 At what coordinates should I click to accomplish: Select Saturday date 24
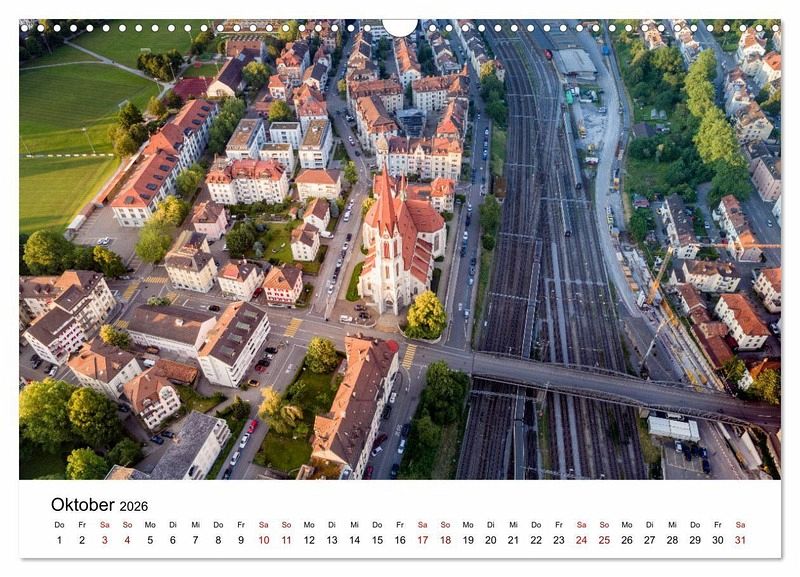[582, 540]
